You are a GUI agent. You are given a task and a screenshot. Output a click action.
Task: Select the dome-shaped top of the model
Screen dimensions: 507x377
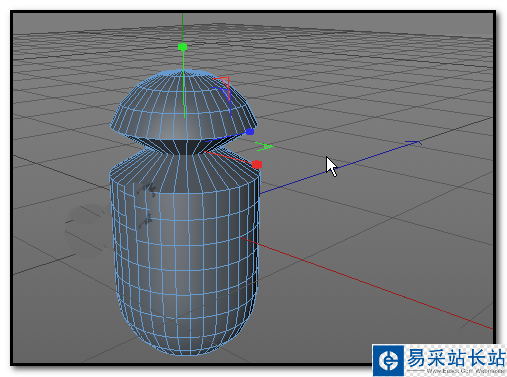pos(184,104)
